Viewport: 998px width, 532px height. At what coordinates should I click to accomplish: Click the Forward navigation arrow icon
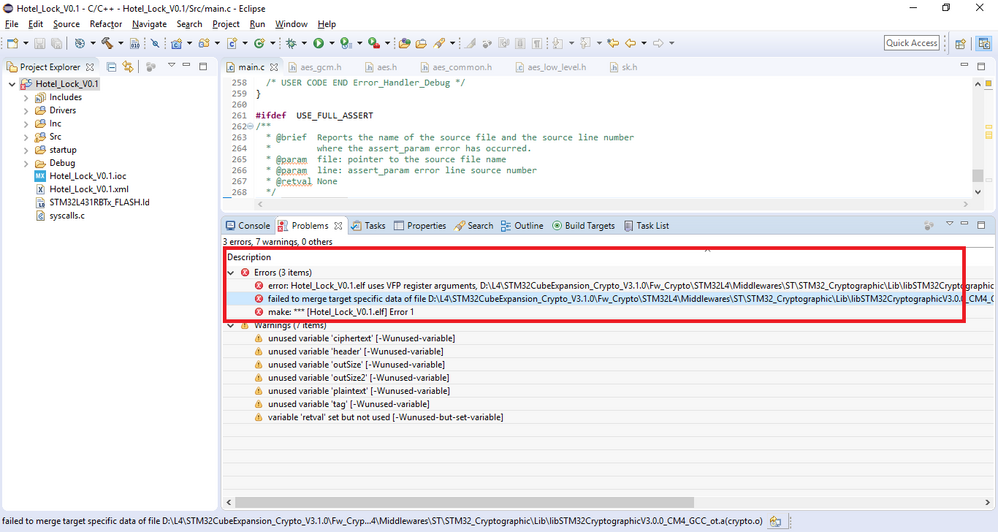tap(658, 43)
